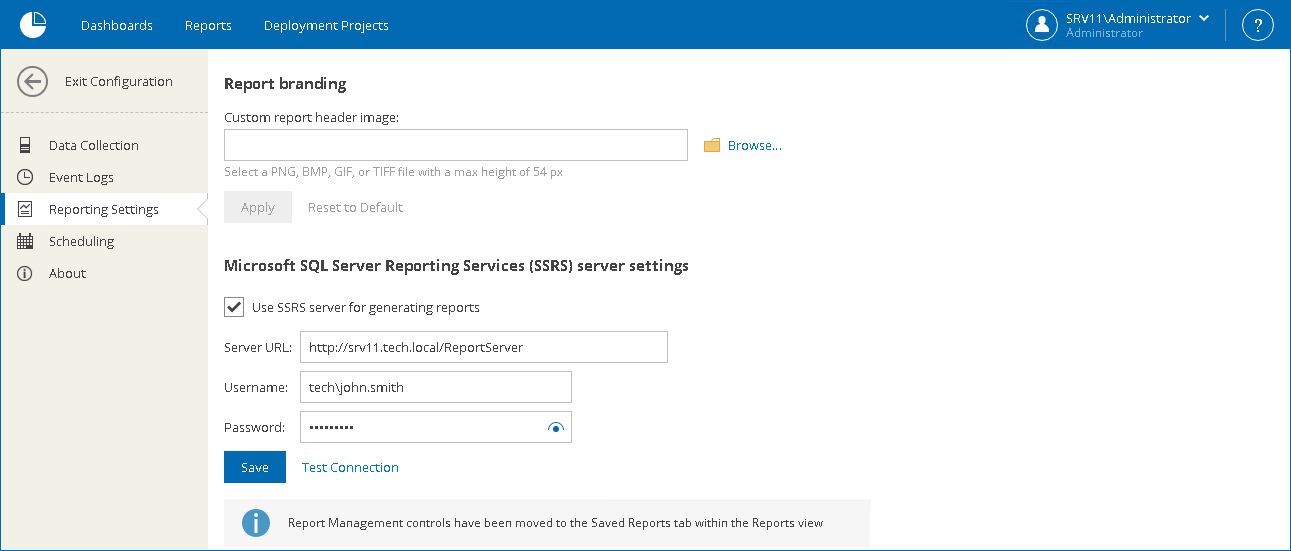The height and width of the screenshot is (551, 1291).
Task: Click the folder icon beside Browse
Action: tap(712, 146)
